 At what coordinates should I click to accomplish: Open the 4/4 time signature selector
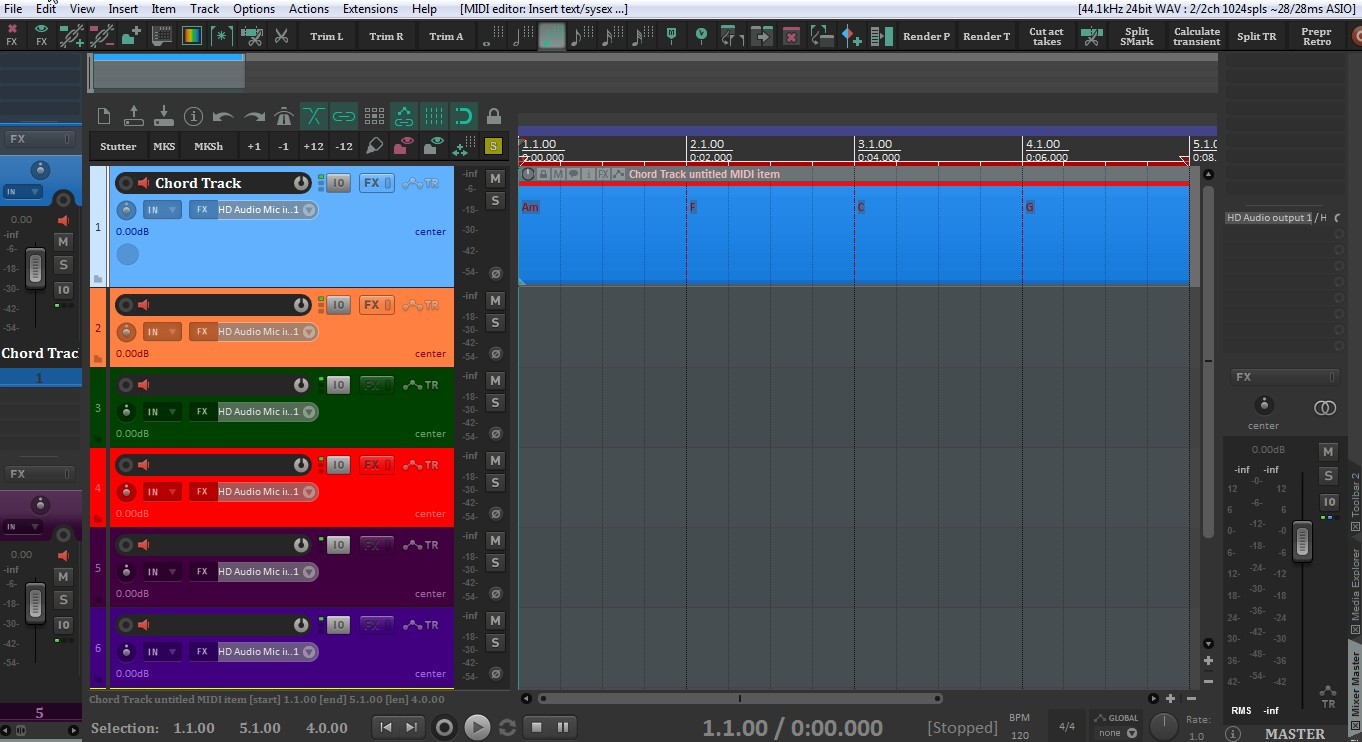coord(1067,727)
